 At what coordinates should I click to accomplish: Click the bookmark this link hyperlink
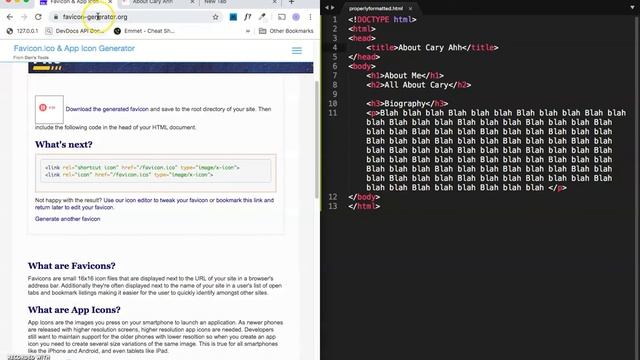click(240, 200)
